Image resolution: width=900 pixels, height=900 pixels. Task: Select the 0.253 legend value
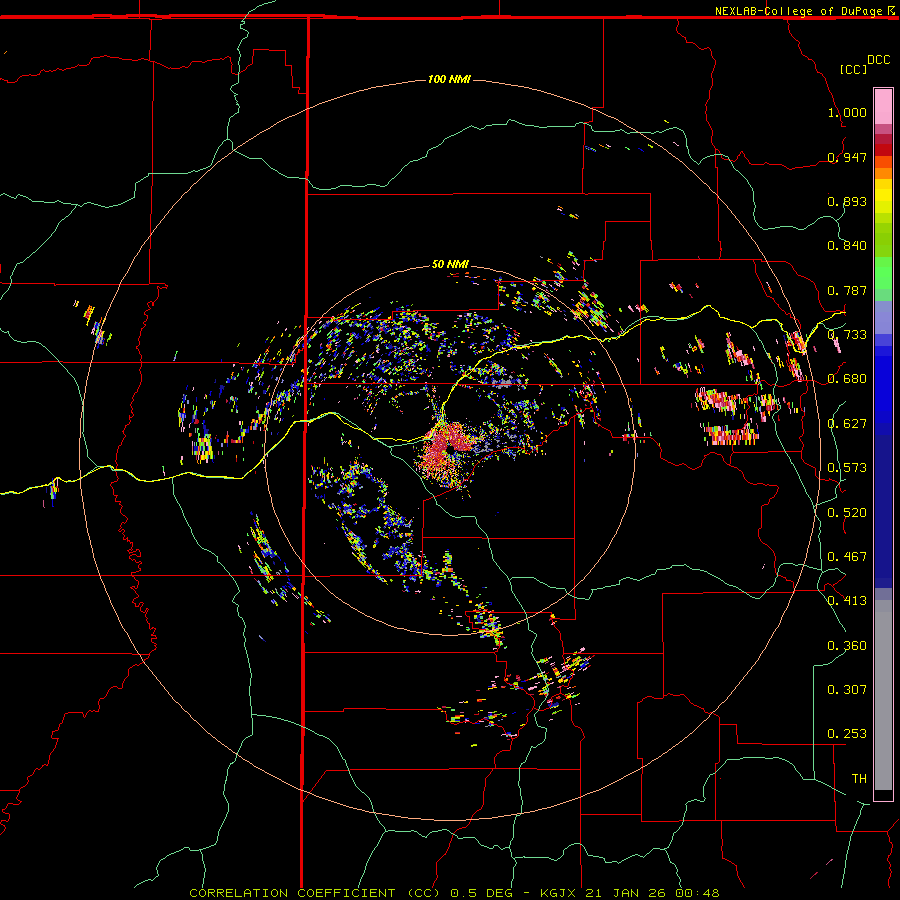click(x=847, y=734)
